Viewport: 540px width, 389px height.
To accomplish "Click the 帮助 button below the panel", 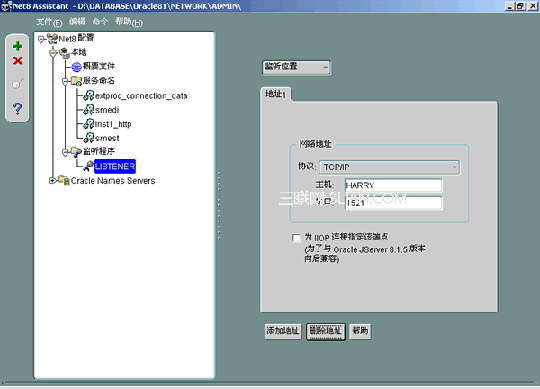I will [x=360, y=331].
